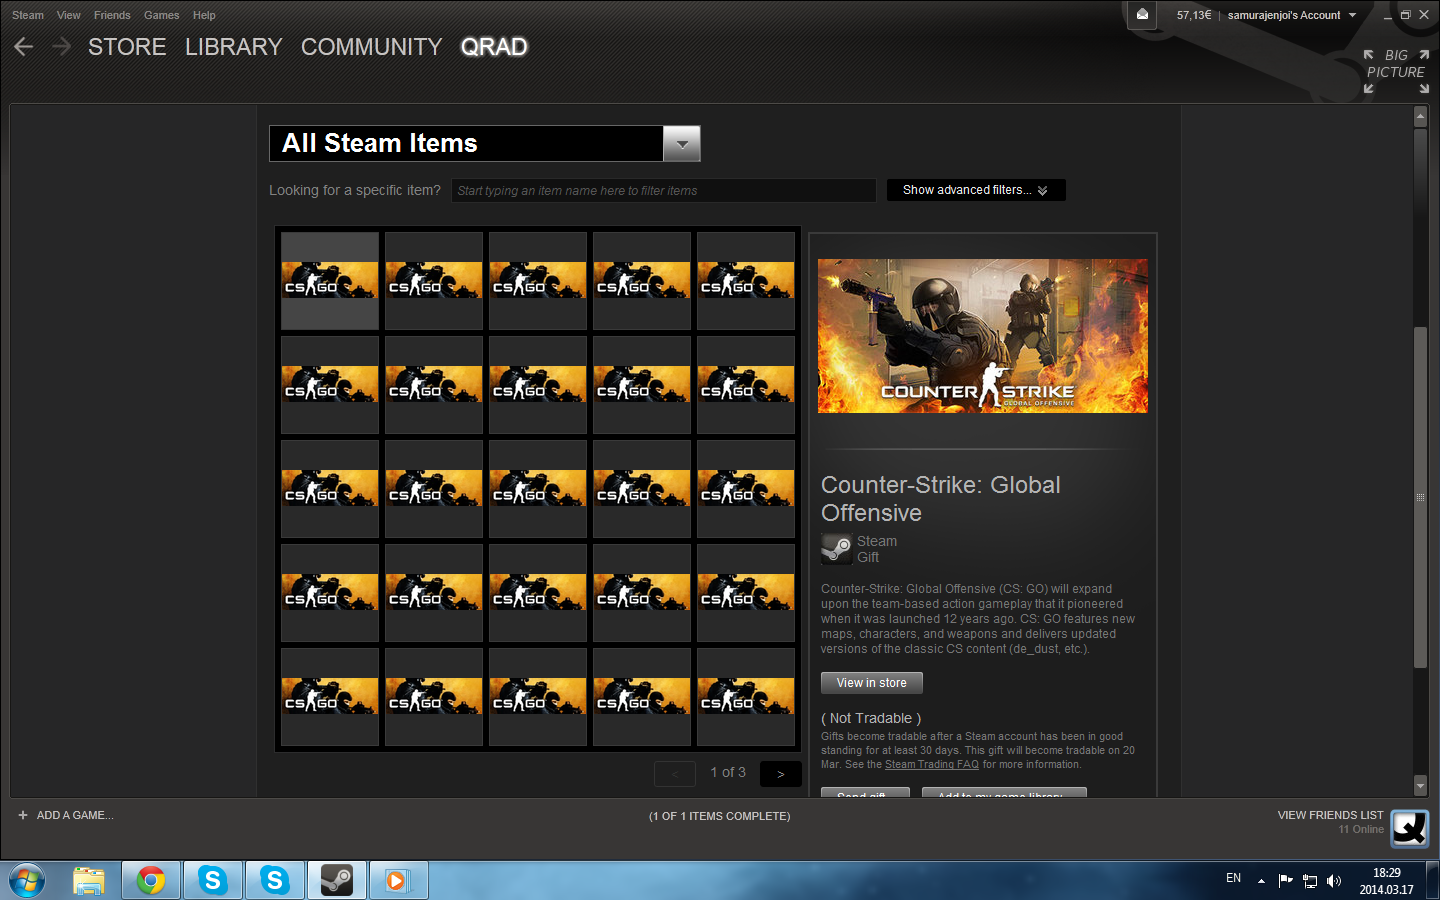Click View in store button
This screenshot has width=1440, height=900.
872,683
